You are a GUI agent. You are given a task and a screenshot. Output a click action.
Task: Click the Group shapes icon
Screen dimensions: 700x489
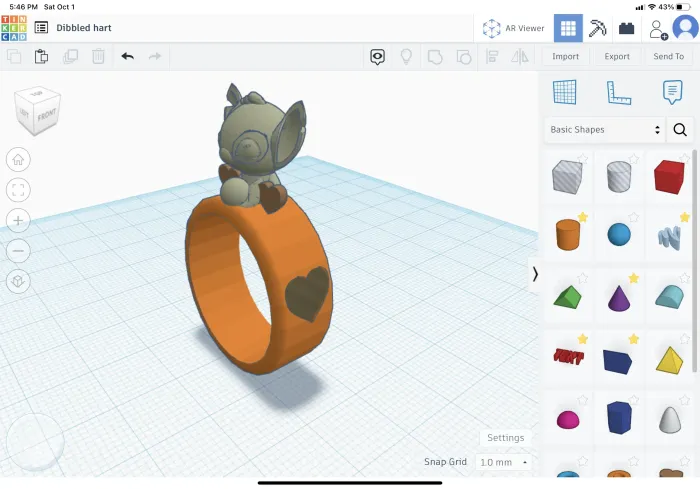click(435, 57)
